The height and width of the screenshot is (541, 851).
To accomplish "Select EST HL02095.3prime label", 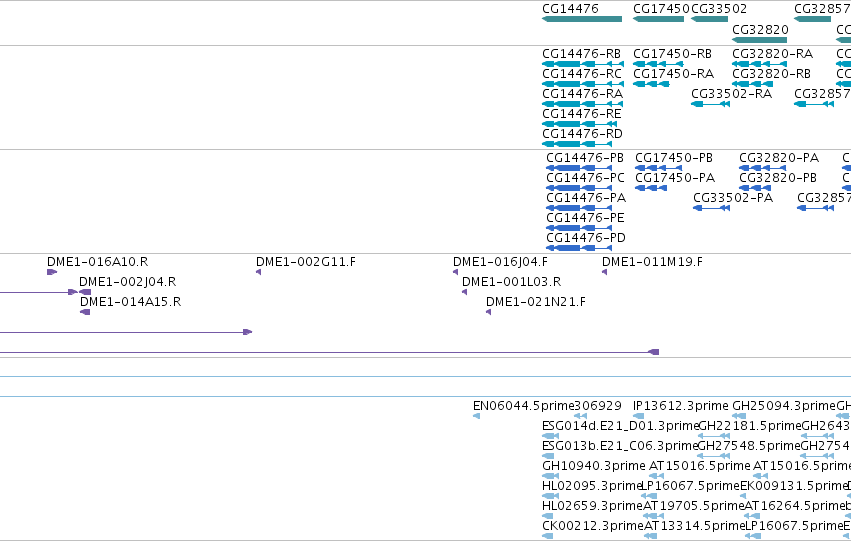I will click(593, 486).
